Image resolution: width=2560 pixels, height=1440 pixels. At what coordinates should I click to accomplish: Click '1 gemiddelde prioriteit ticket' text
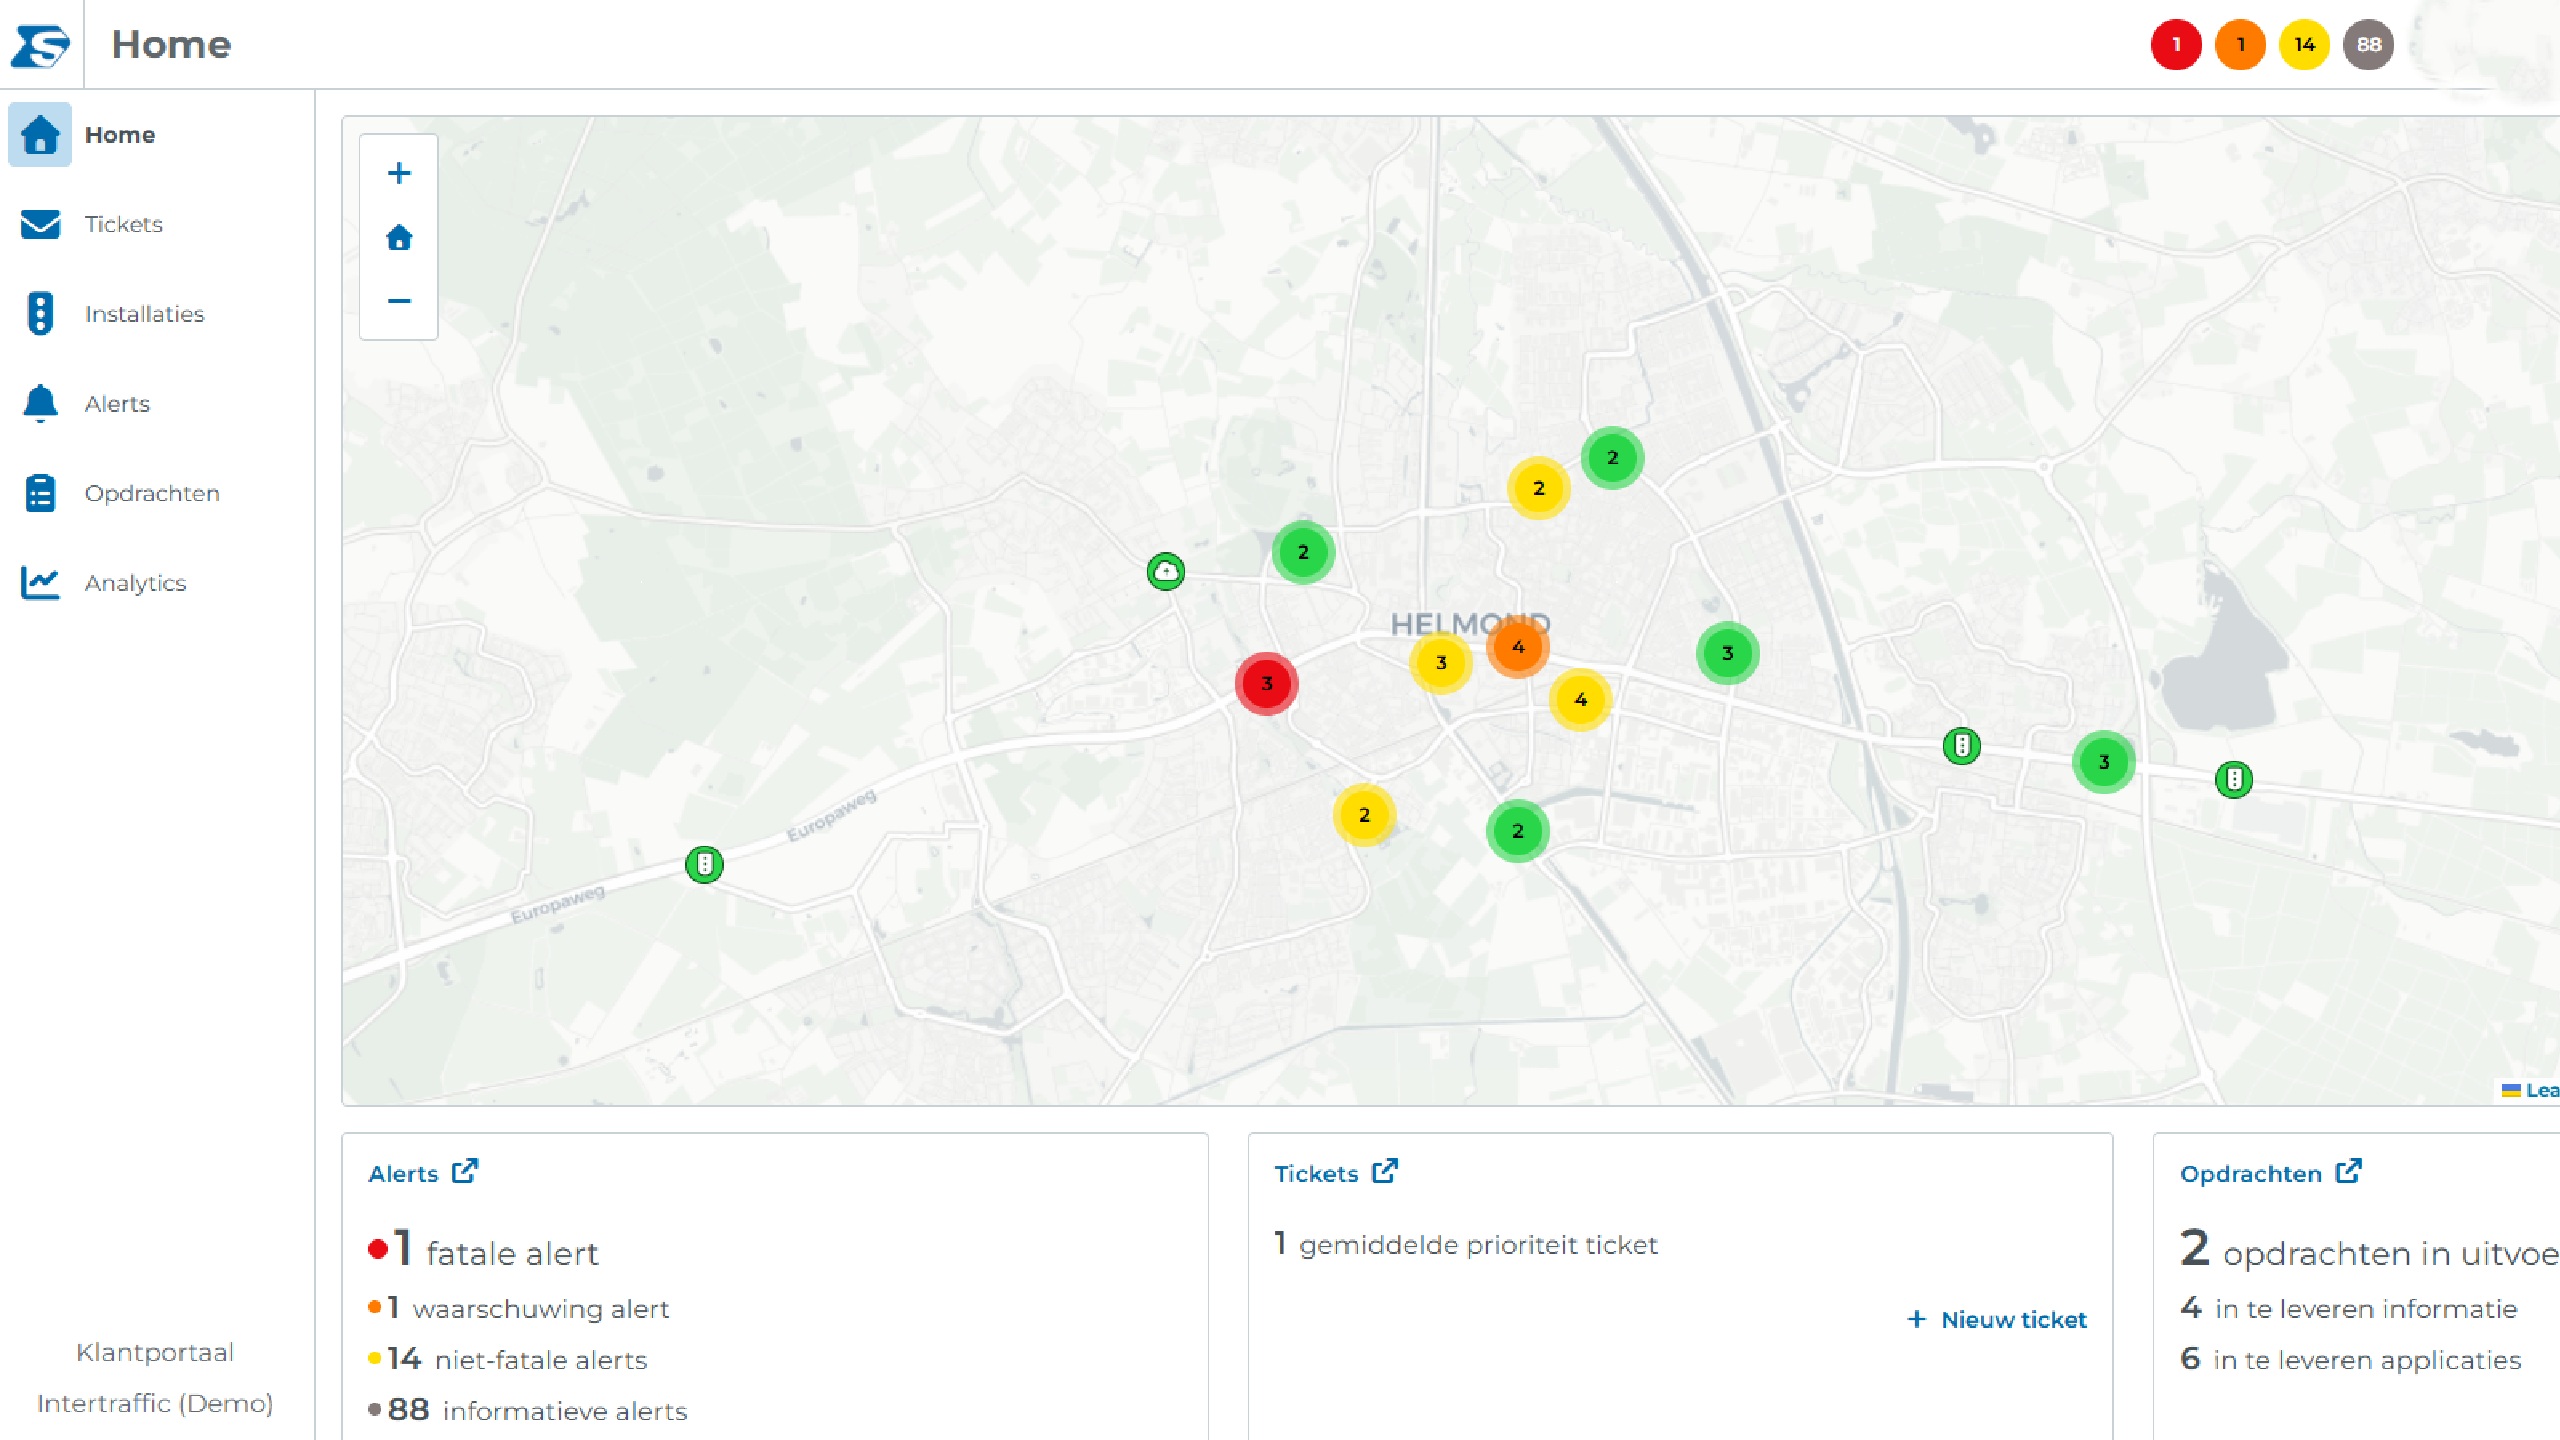(1465, 1244)
